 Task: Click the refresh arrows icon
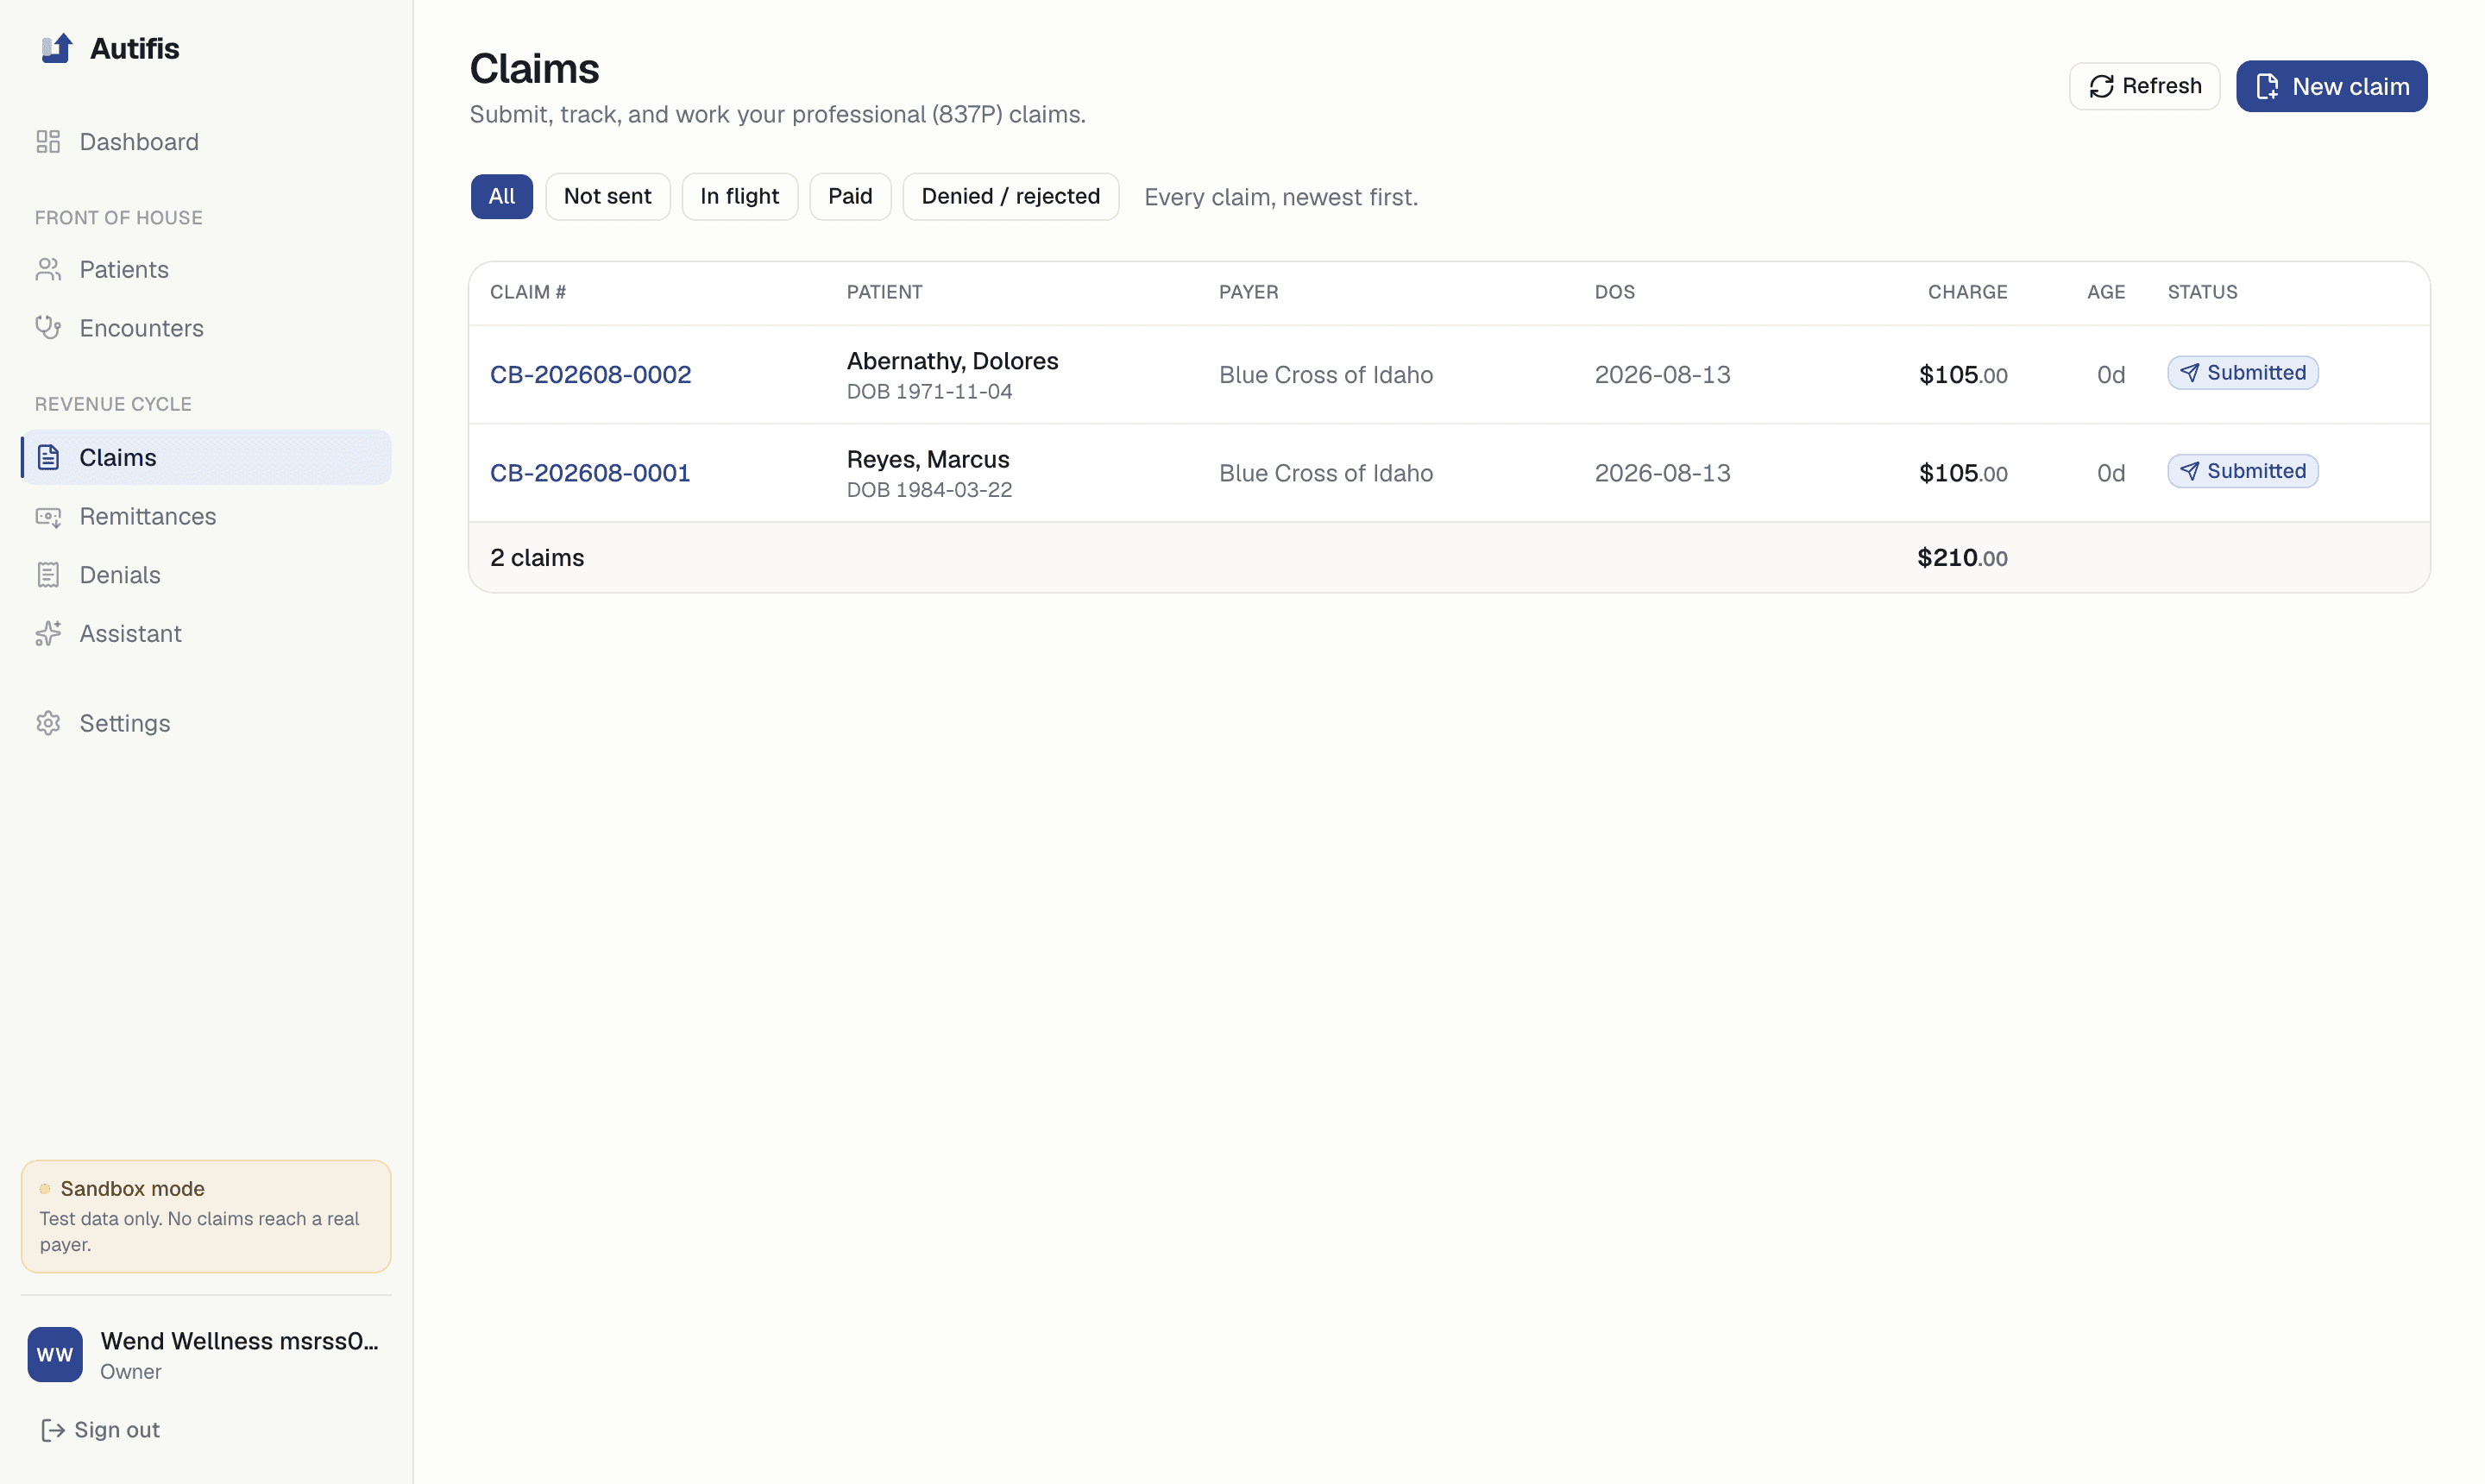pyautogui.click(x=2101, y=86)
